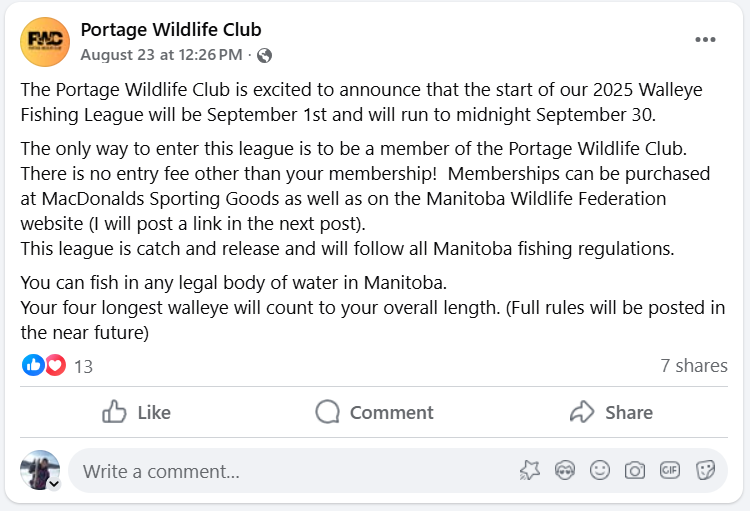Click the sparkle star comment icon

530,471
